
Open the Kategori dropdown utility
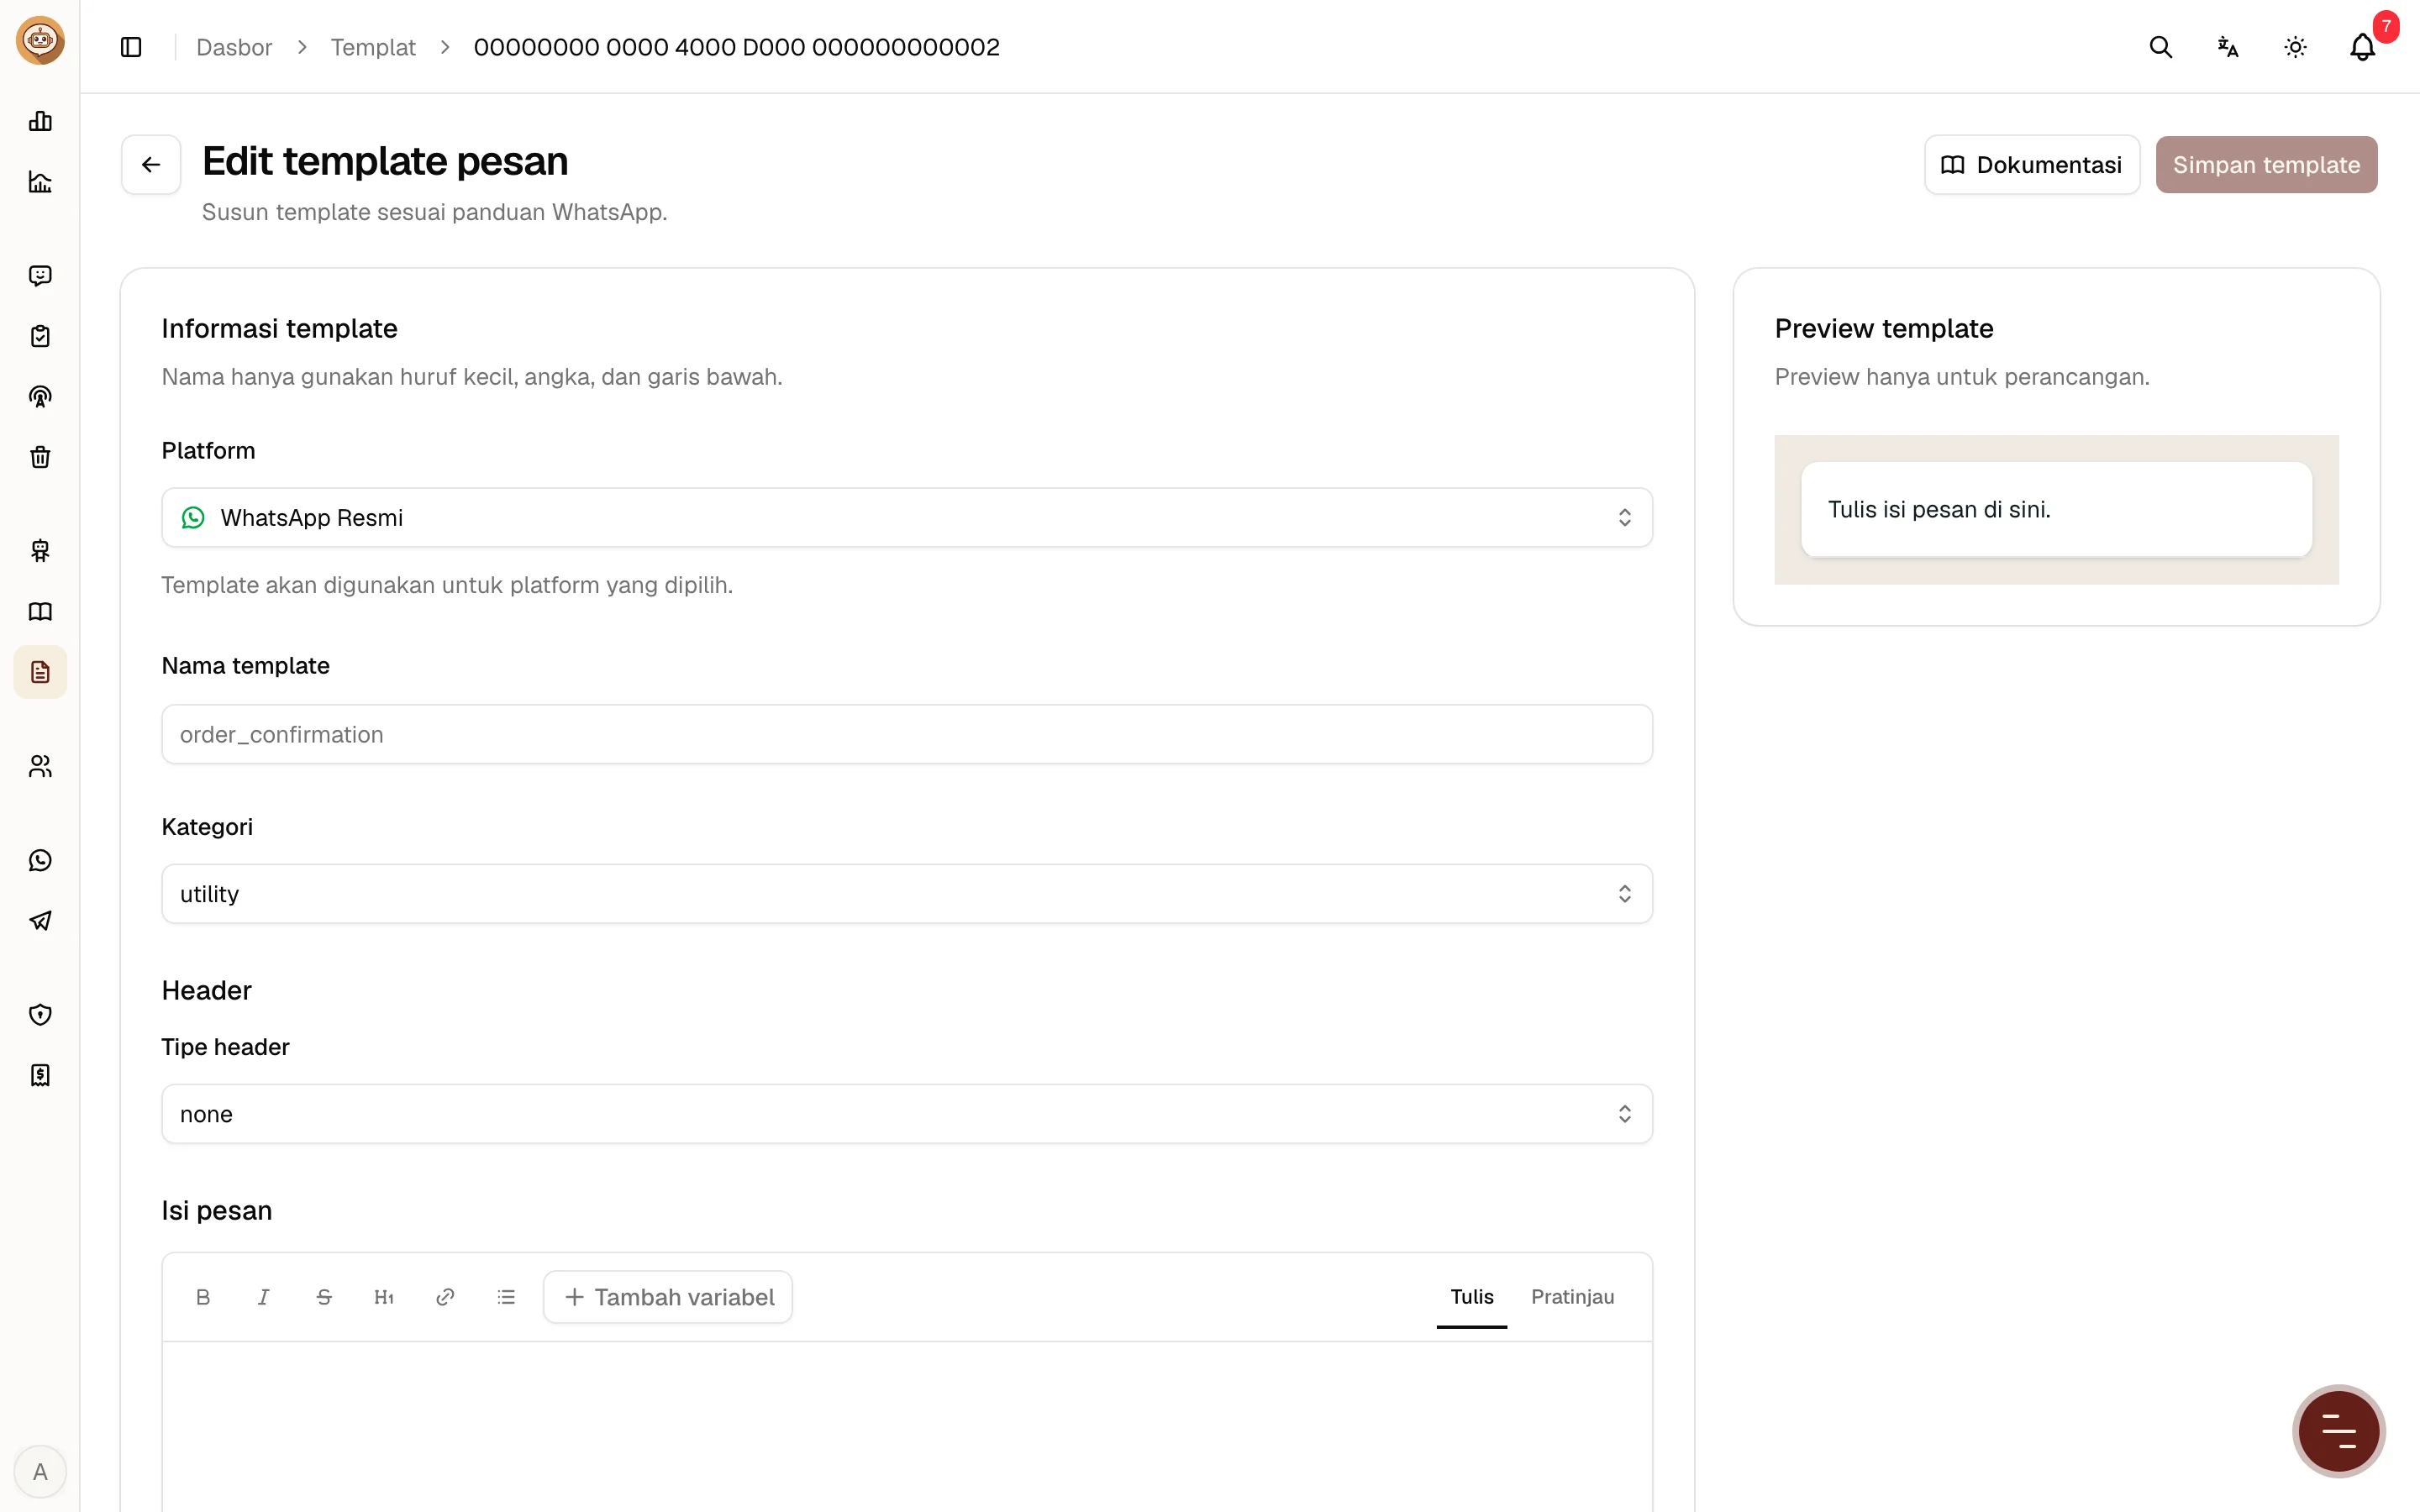pyautogui.click(x=906, y=894)
